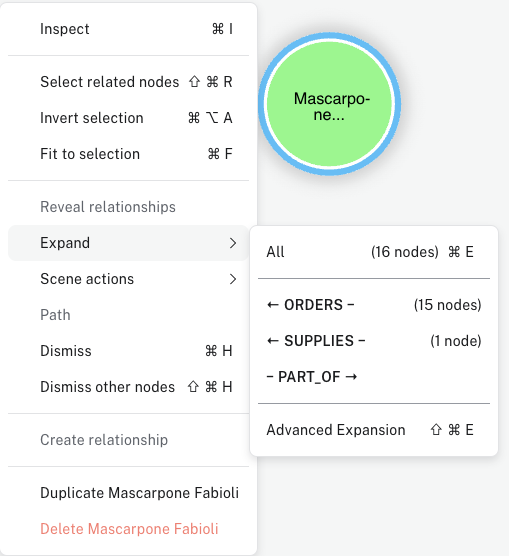
Task: Choose Invert selection option
Action: pos(128,118)
